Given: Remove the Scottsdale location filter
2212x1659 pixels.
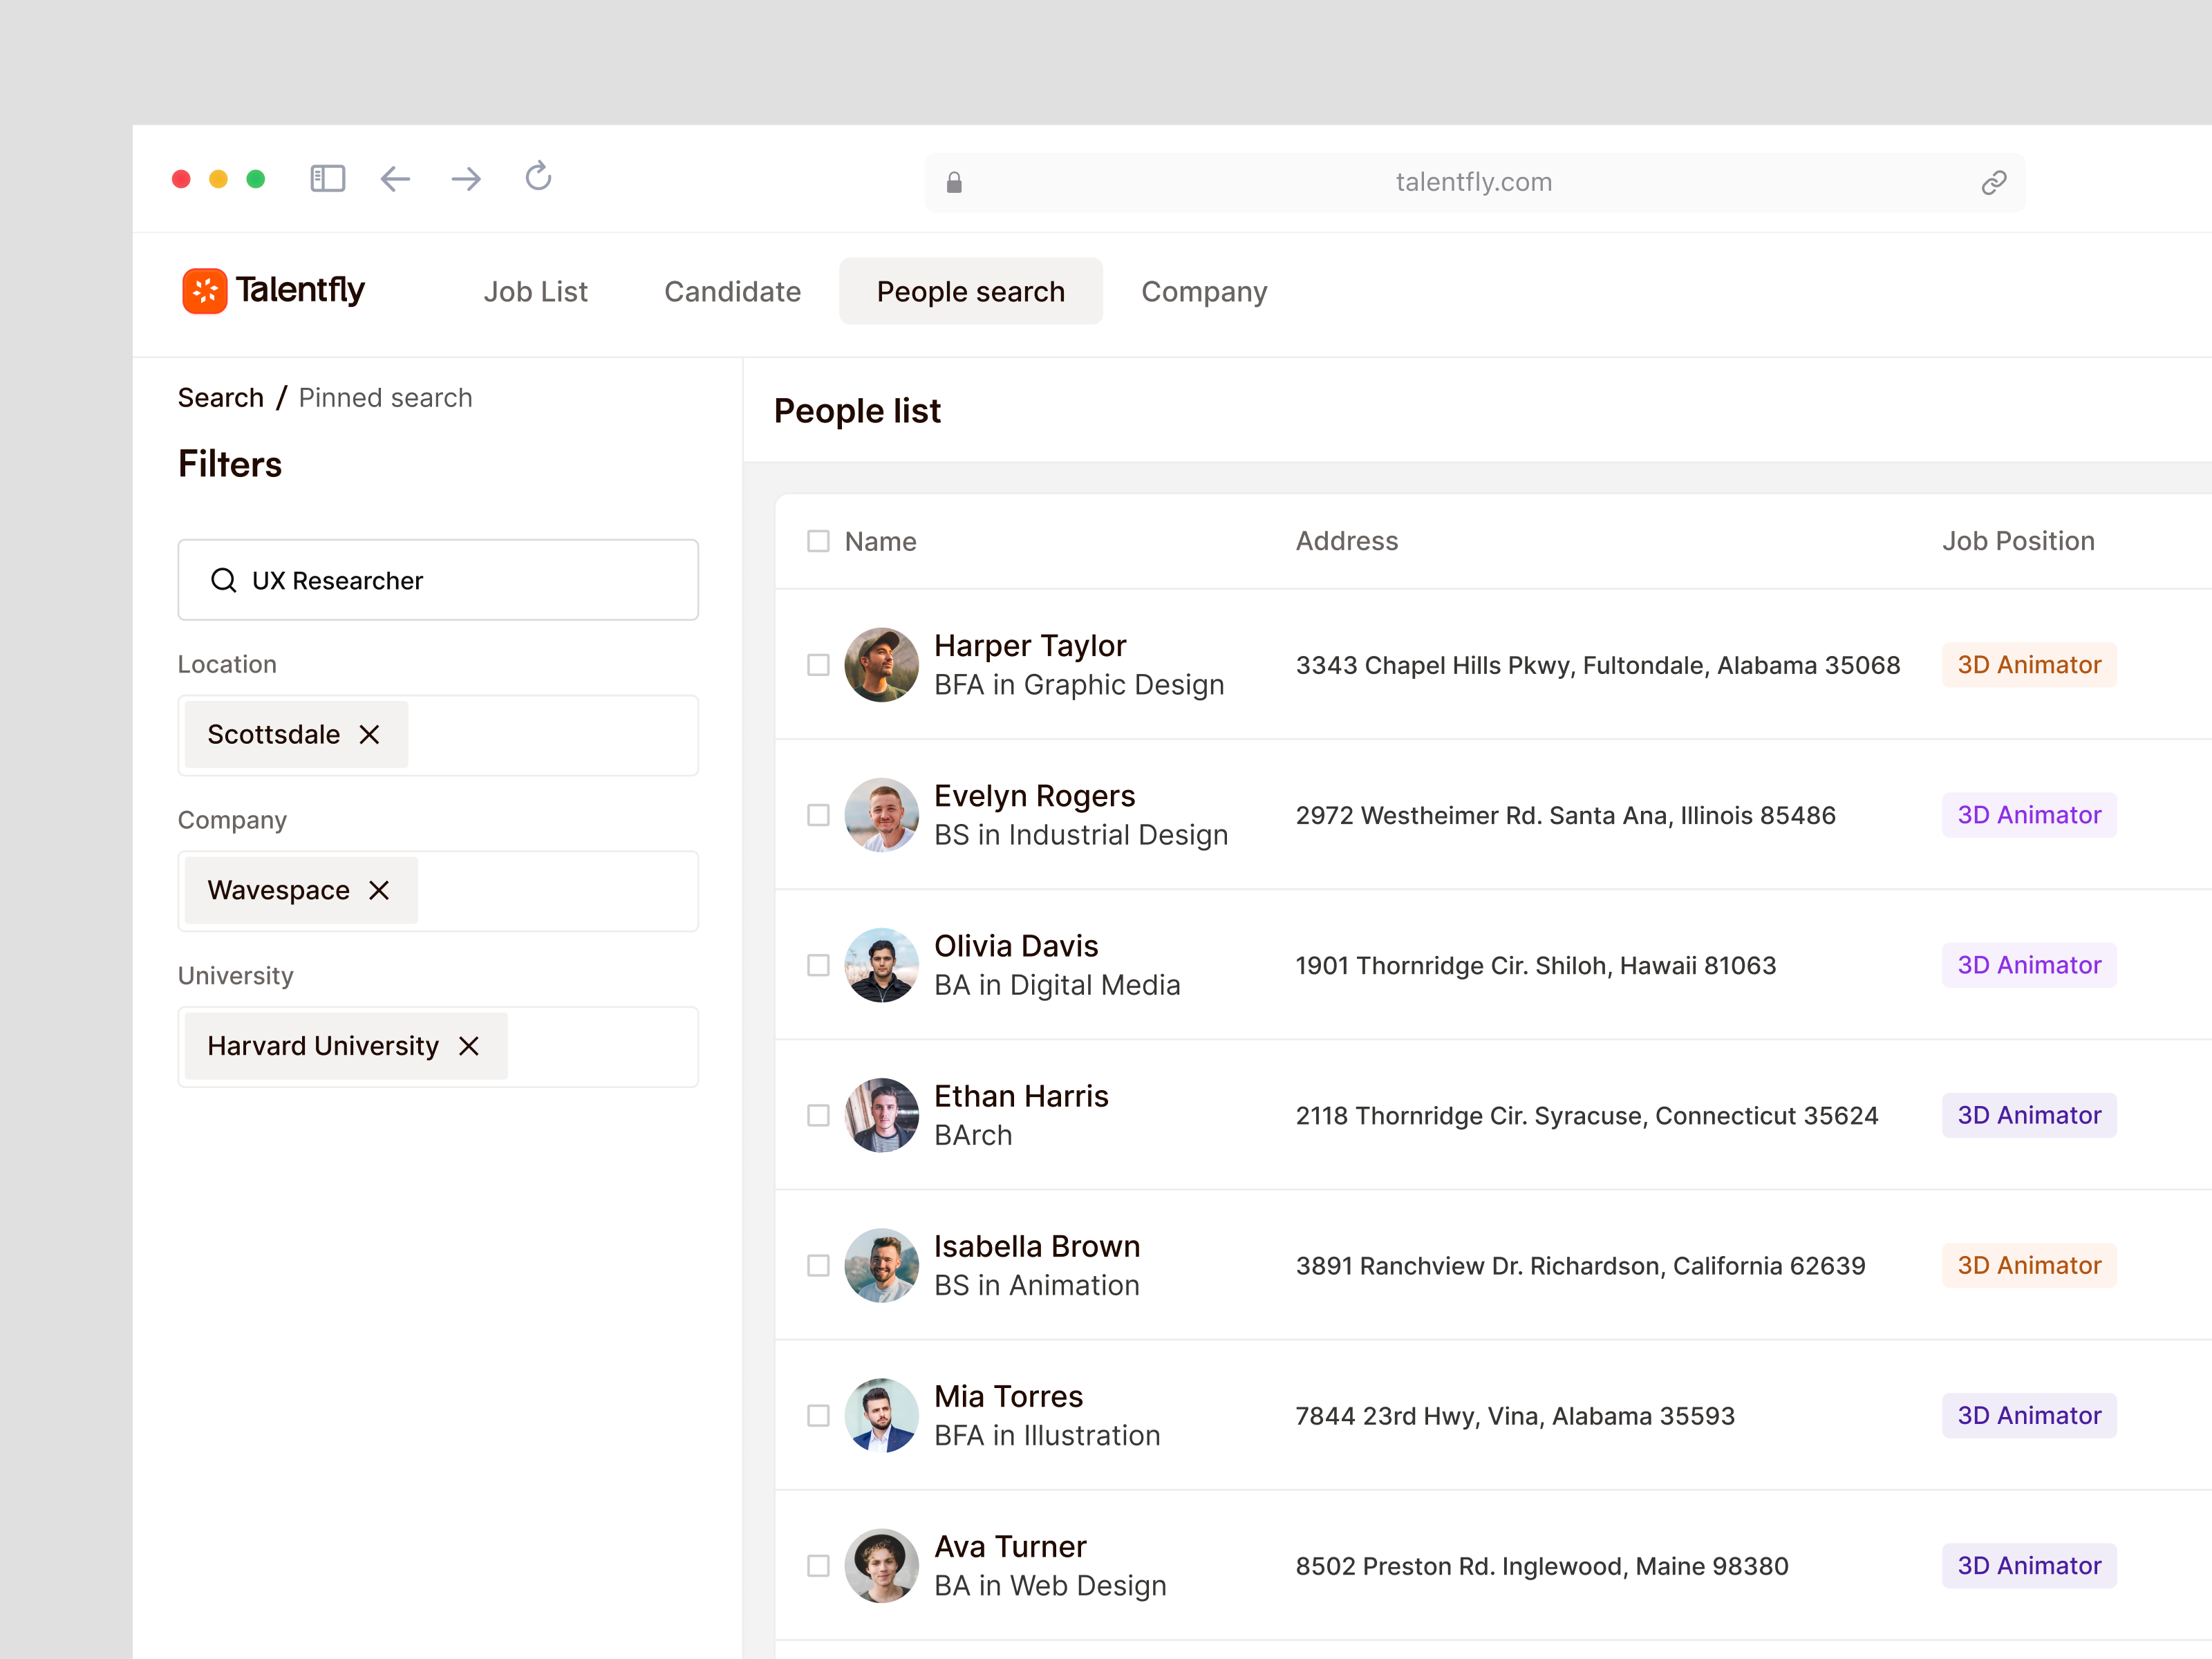Looking at the screenshot, I should point(369,734).
